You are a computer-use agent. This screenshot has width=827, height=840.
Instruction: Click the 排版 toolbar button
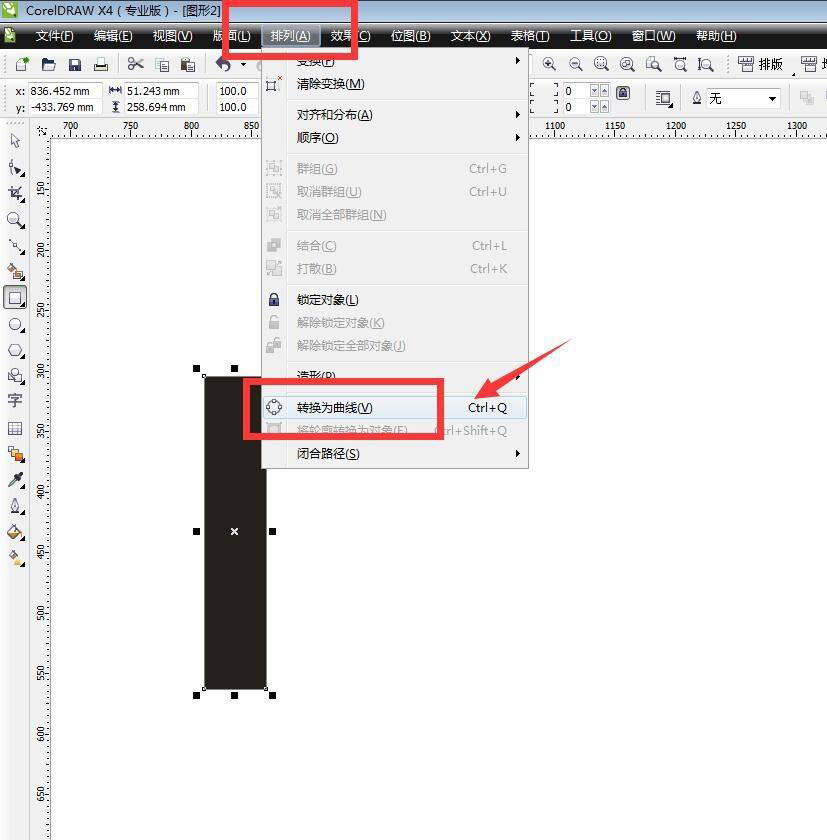click(761, 64)
